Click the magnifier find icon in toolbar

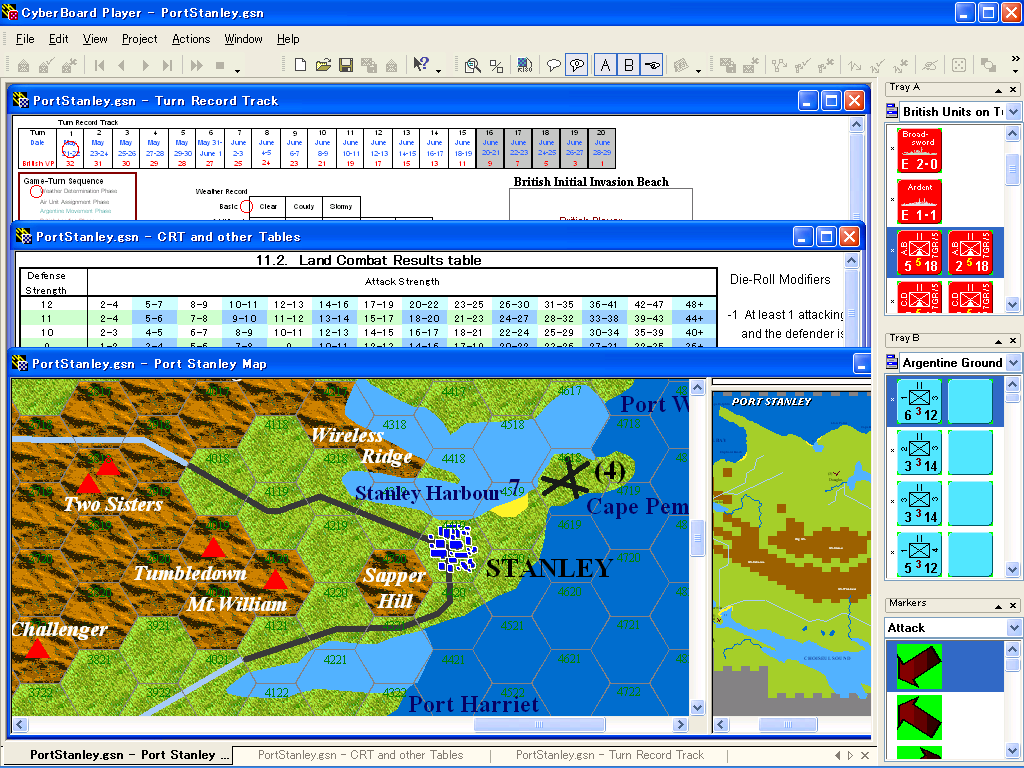coord(472,65)
